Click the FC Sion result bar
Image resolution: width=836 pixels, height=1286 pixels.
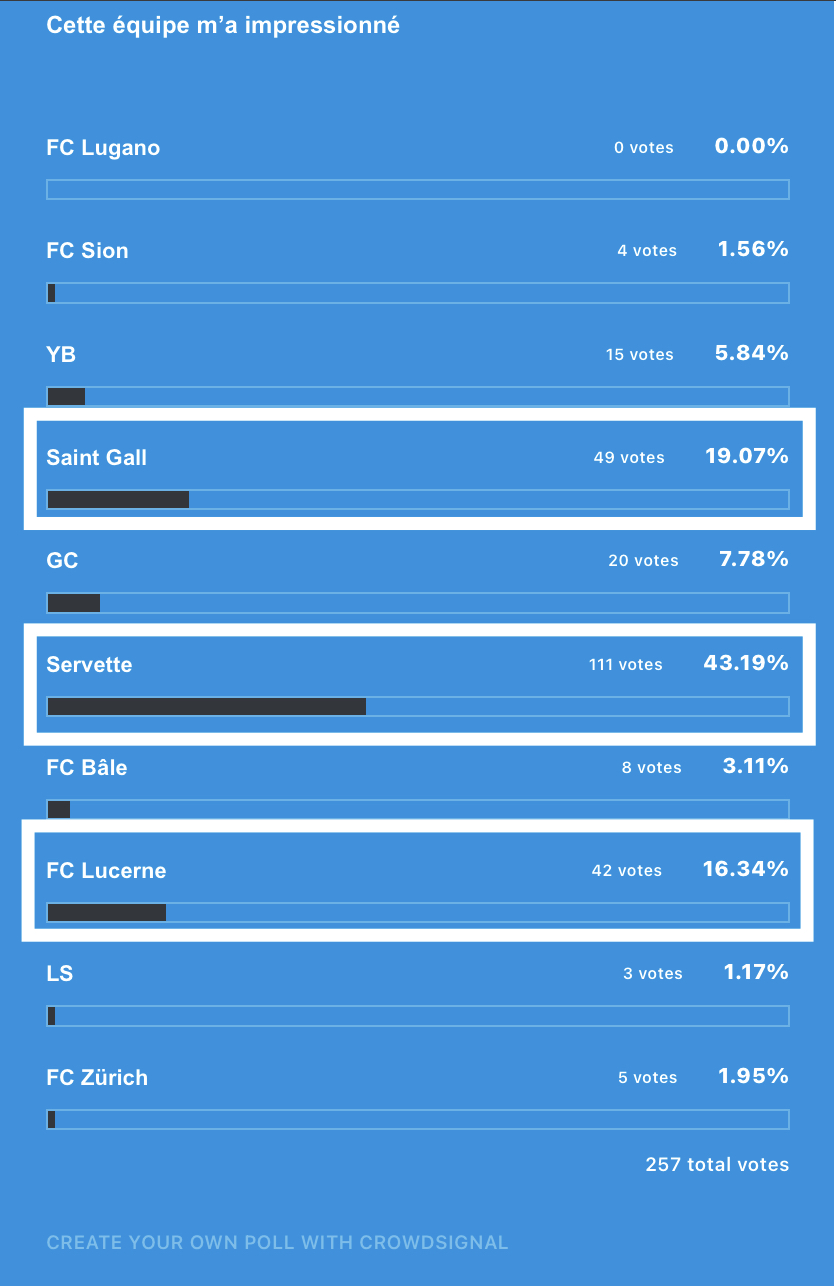(417, 293)
